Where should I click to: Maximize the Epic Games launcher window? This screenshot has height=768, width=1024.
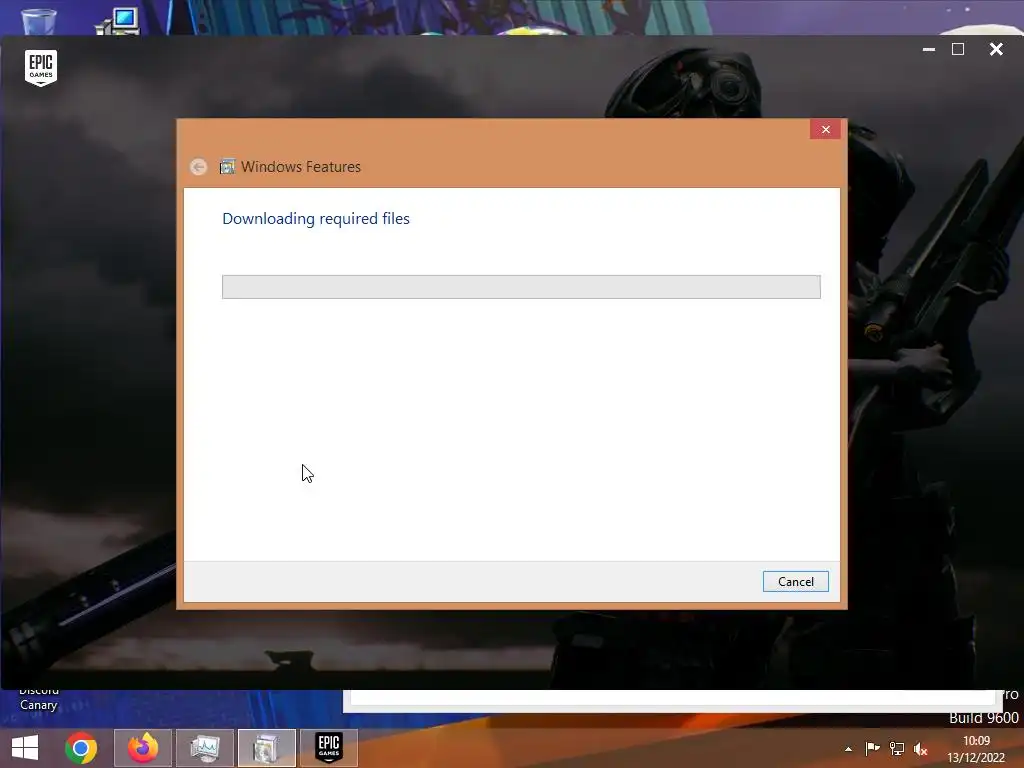tap(958, 49)
